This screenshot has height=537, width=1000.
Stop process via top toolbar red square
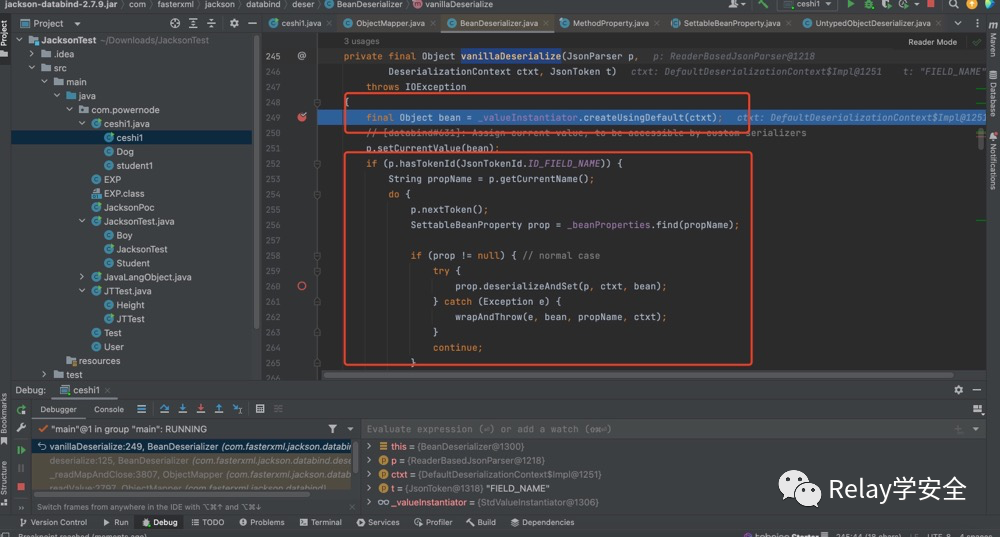[930, 4]
